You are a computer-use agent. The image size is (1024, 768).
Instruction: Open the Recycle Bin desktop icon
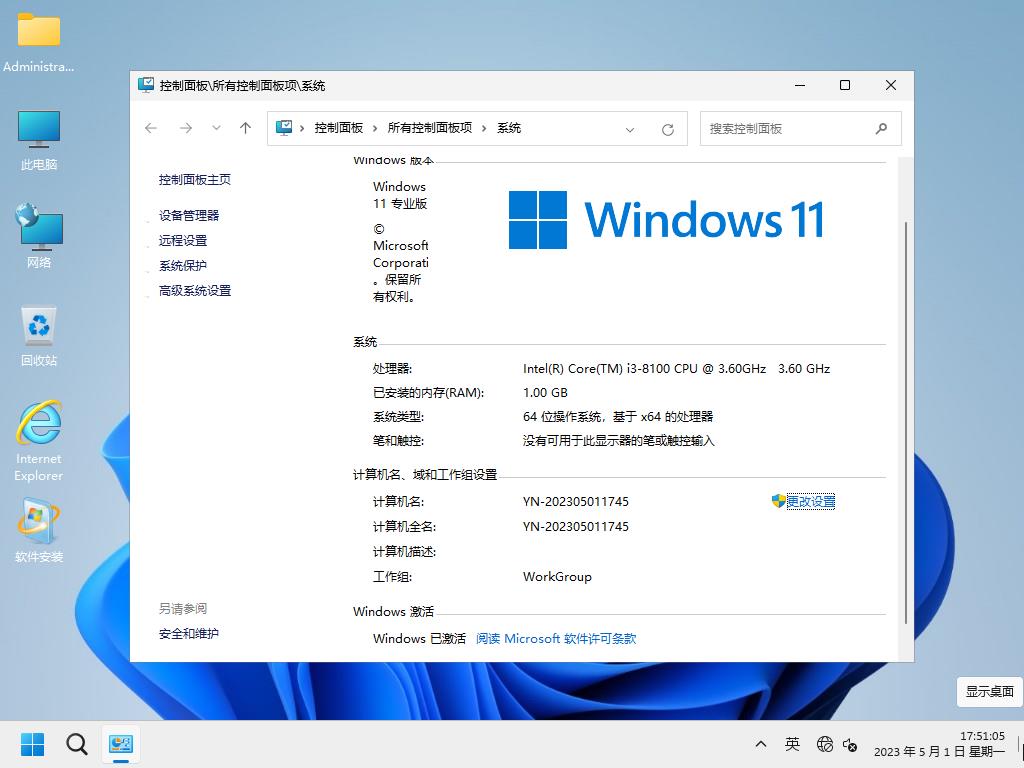tap(39, 336)
